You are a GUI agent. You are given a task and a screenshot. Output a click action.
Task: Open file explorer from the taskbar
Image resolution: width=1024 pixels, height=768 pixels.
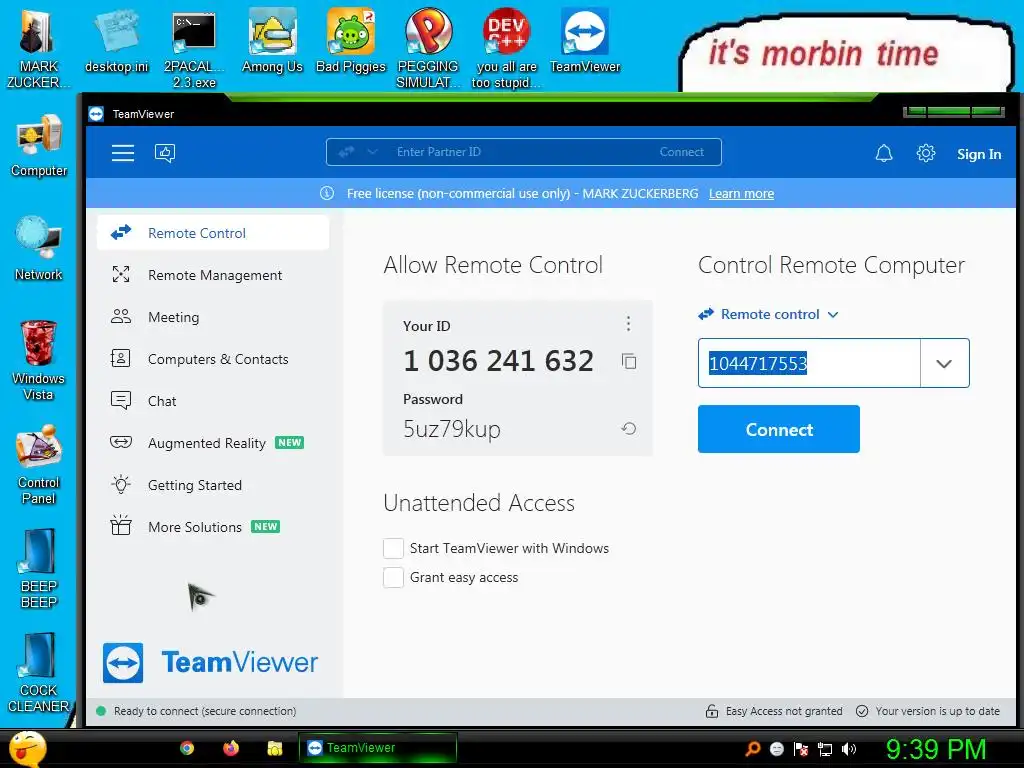point(274,748)
